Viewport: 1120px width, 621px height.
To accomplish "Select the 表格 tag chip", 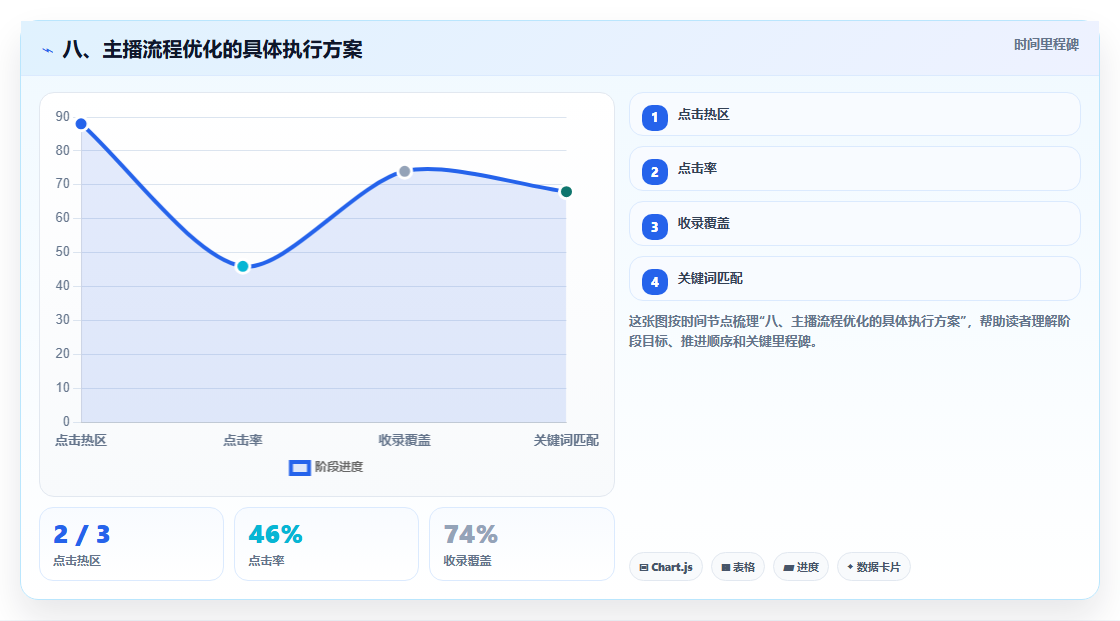I will pyautogui.click(x=738, y=567).
